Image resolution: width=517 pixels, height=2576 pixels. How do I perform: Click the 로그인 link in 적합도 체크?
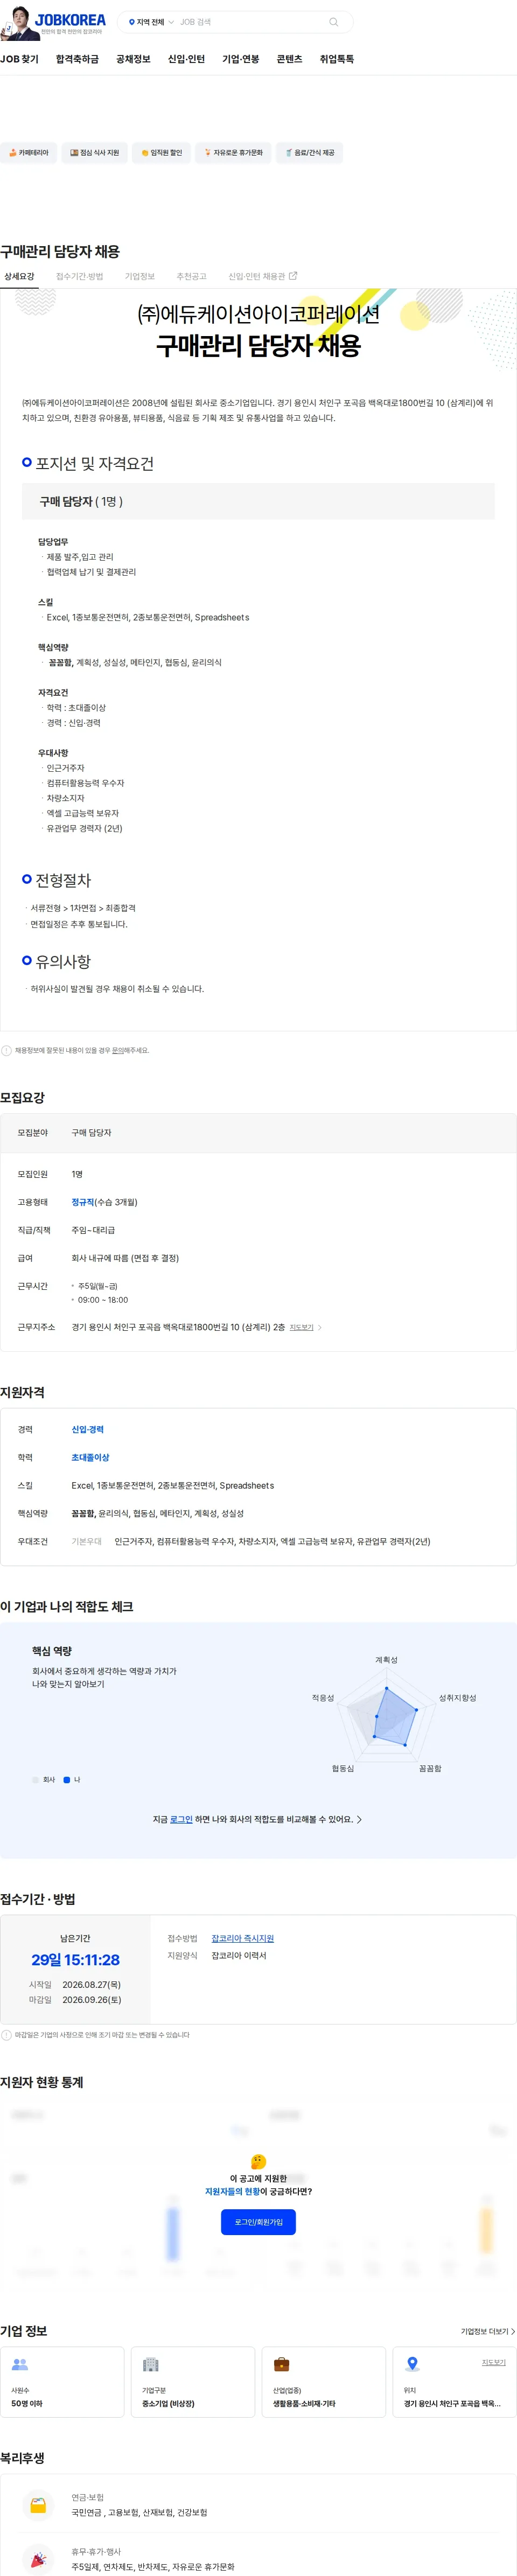pos(181,1819)
